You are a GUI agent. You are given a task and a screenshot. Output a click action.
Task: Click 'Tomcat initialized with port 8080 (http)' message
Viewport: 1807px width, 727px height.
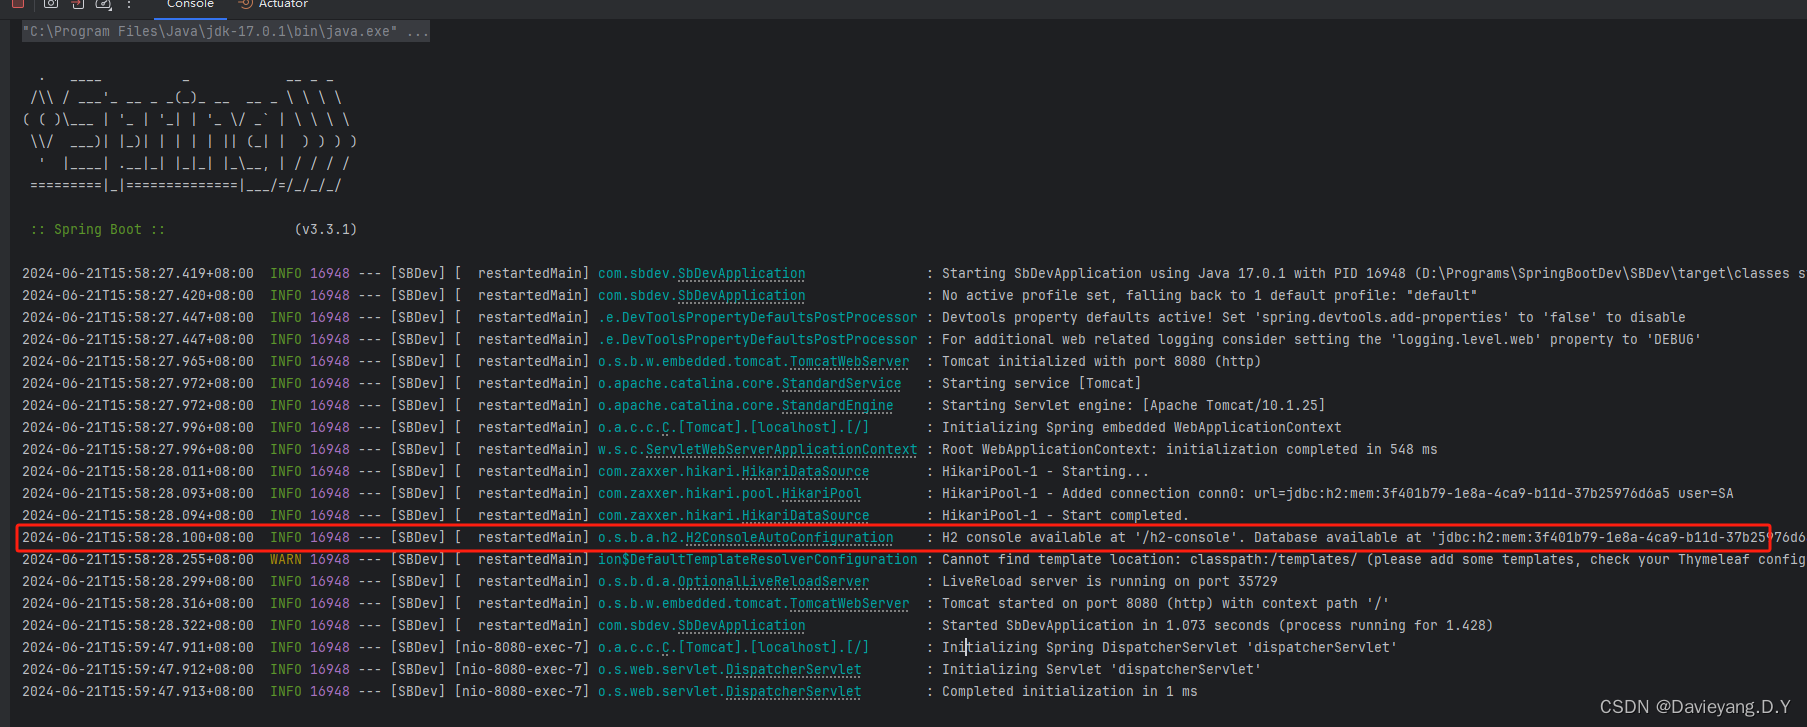click(x=1101, y=362)
